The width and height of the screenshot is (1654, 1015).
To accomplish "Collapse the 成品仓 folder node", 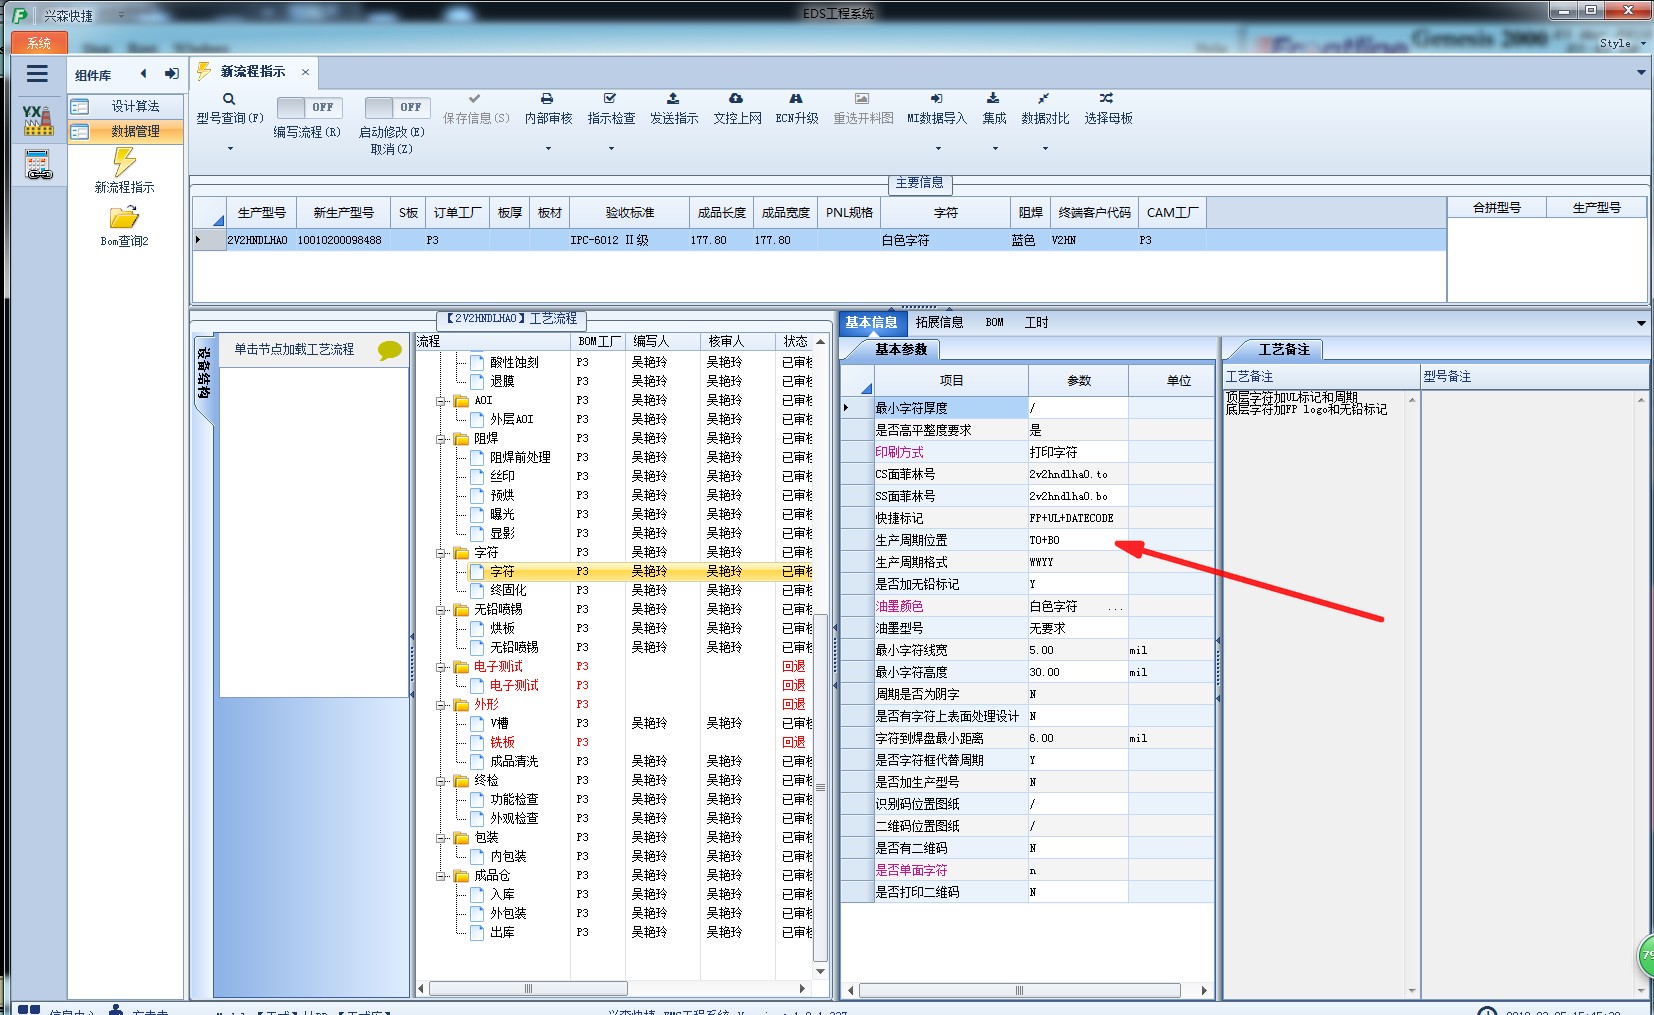I will coord(441,876).
